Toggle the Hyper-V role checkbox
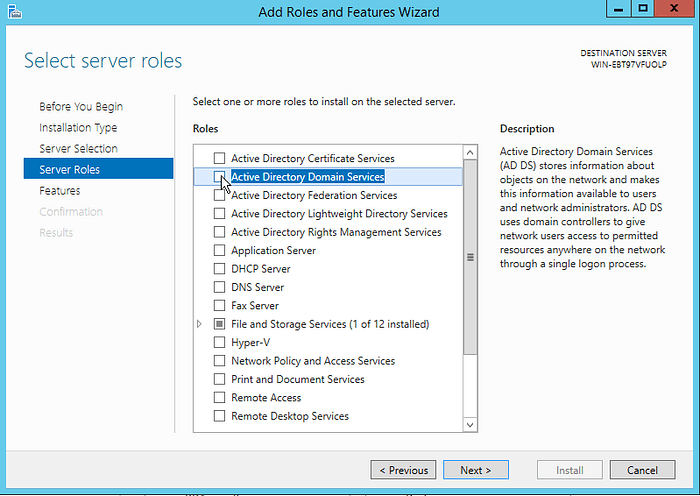The image size is (700, 496). (x=219, y=343)
